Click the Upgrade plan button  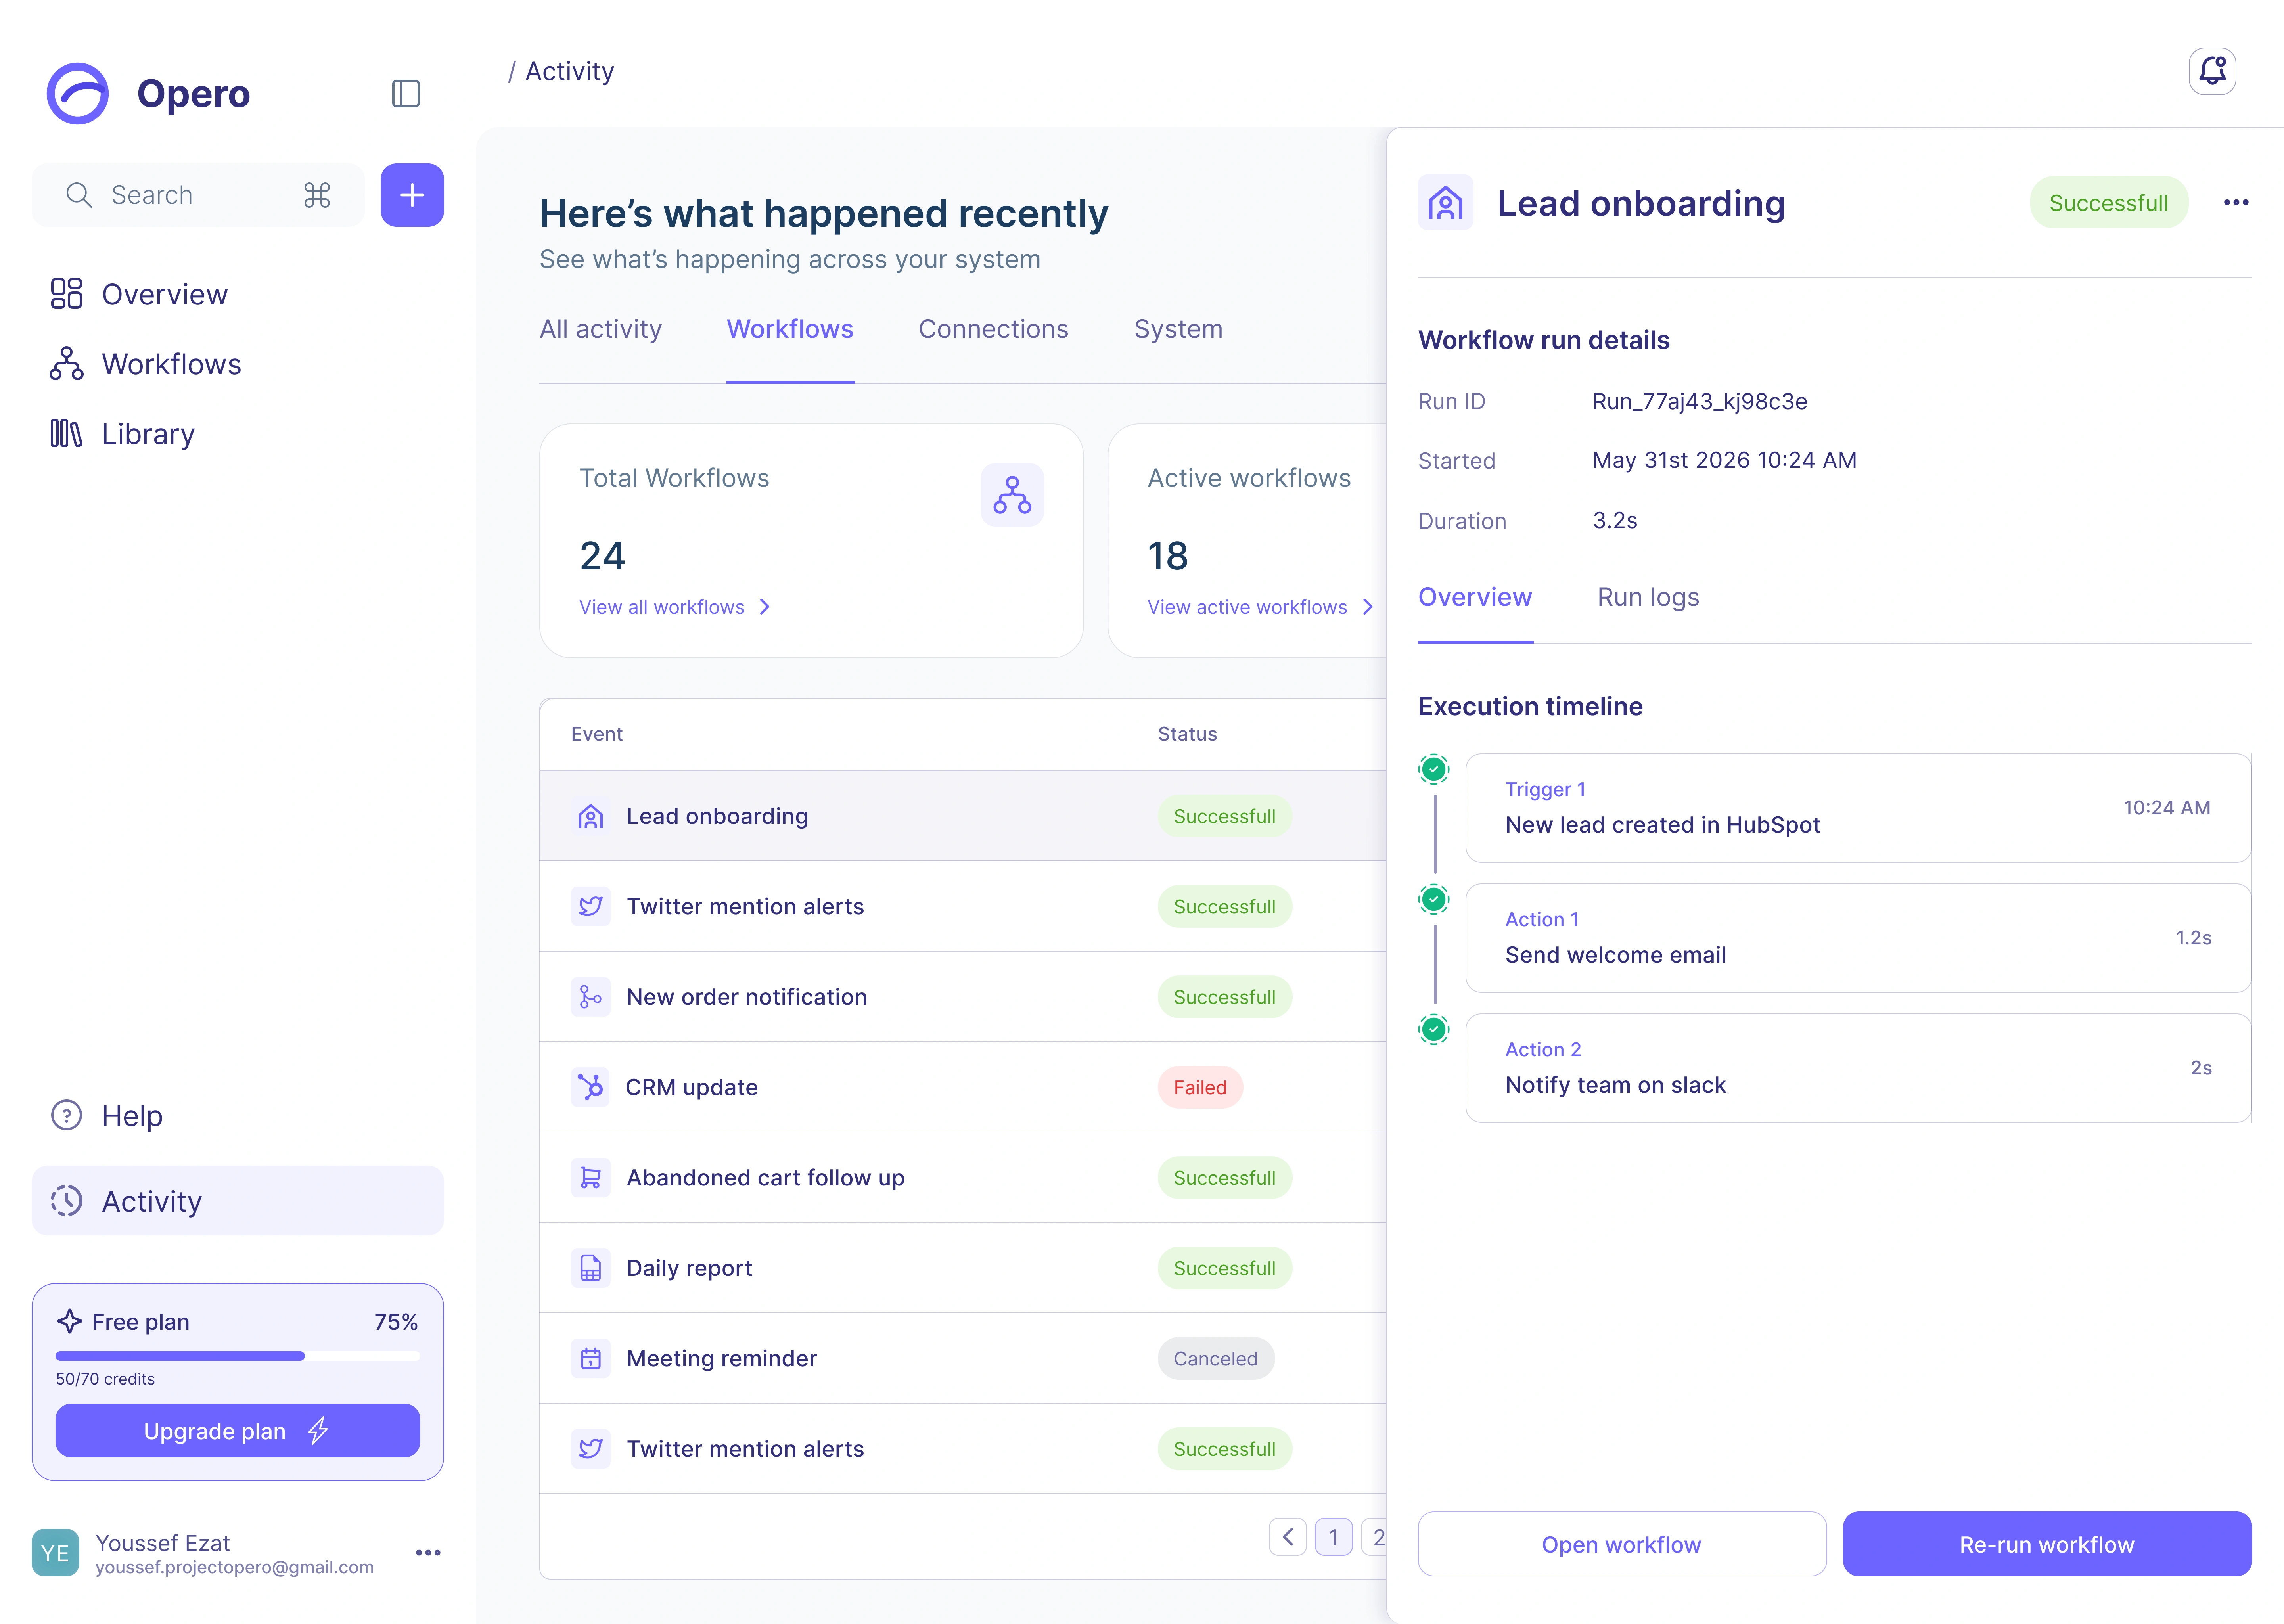tap(238, 1431)
